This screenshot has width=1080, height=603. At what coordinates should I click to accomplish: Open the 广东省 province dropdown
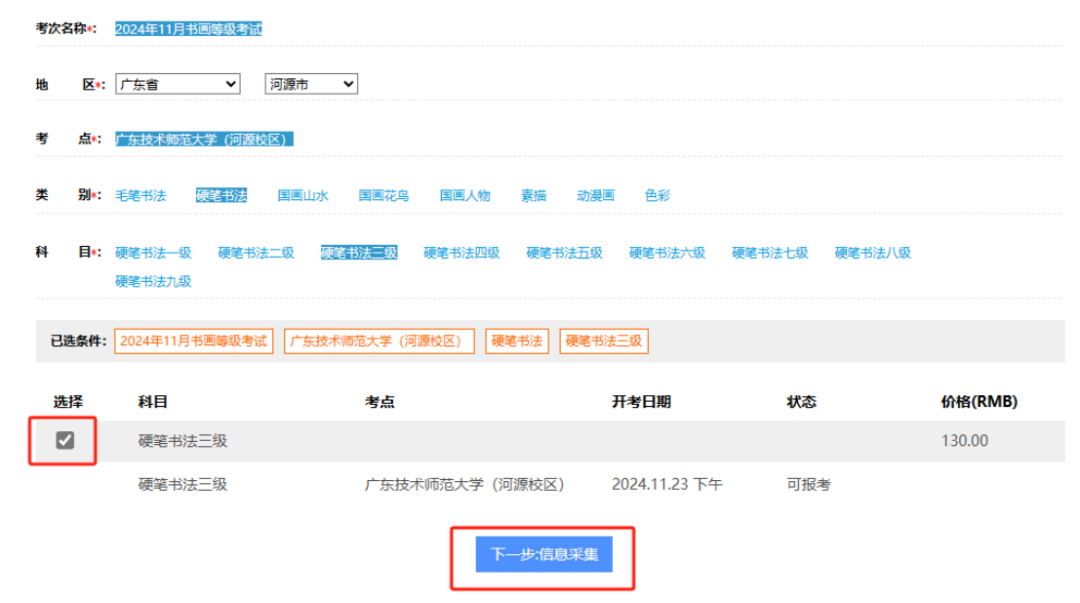point(177,85)
